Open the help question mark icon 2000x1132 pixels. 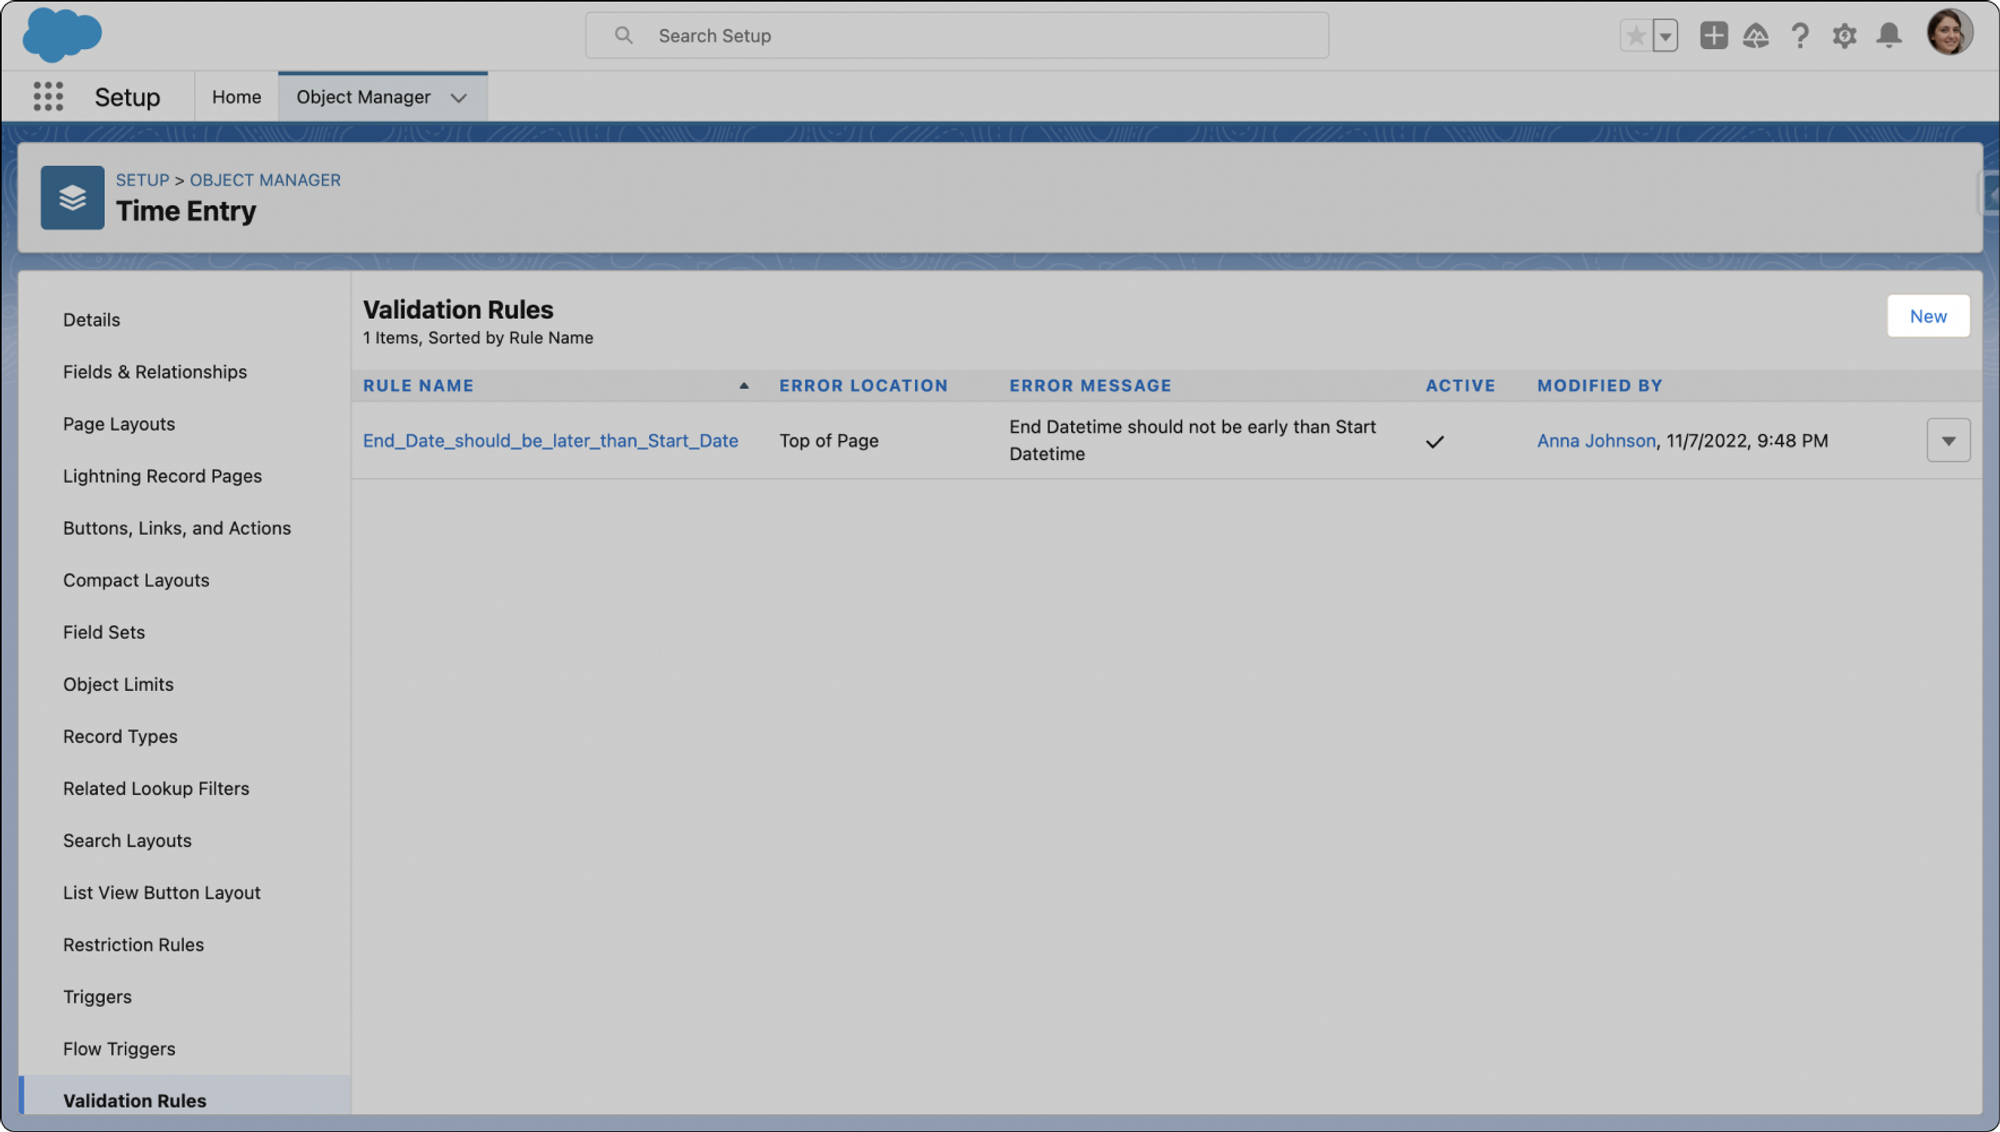[1800, 36]
